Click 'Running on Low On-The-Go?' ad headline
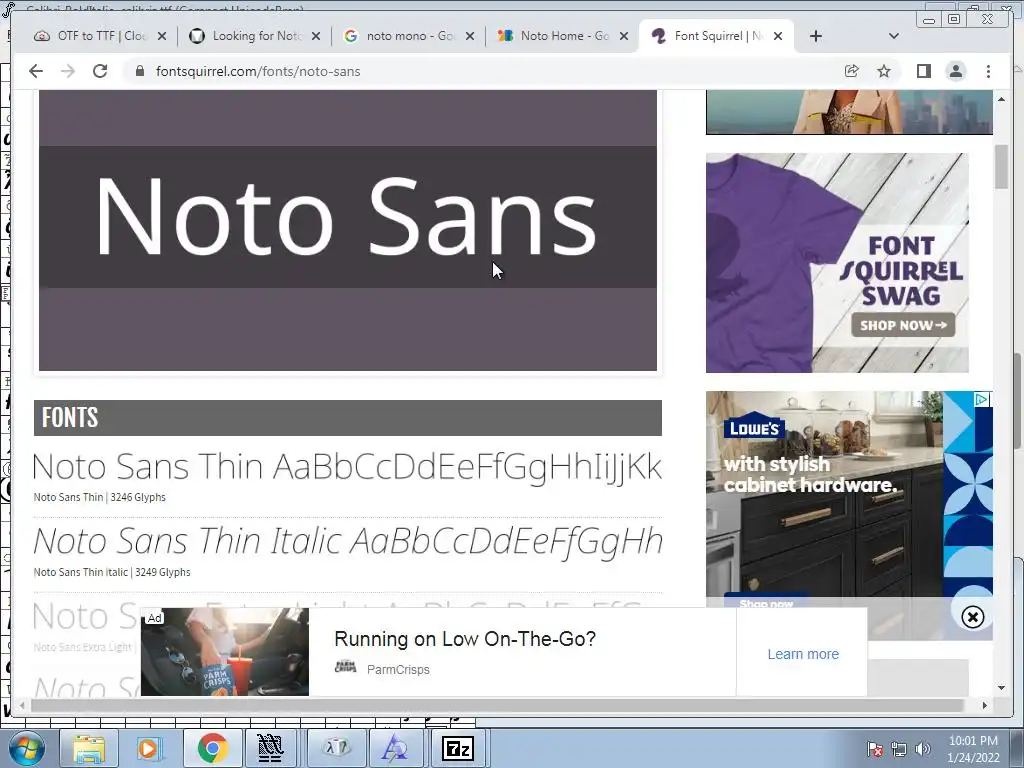Viewport: 1024px width, 768px height. 465,639
